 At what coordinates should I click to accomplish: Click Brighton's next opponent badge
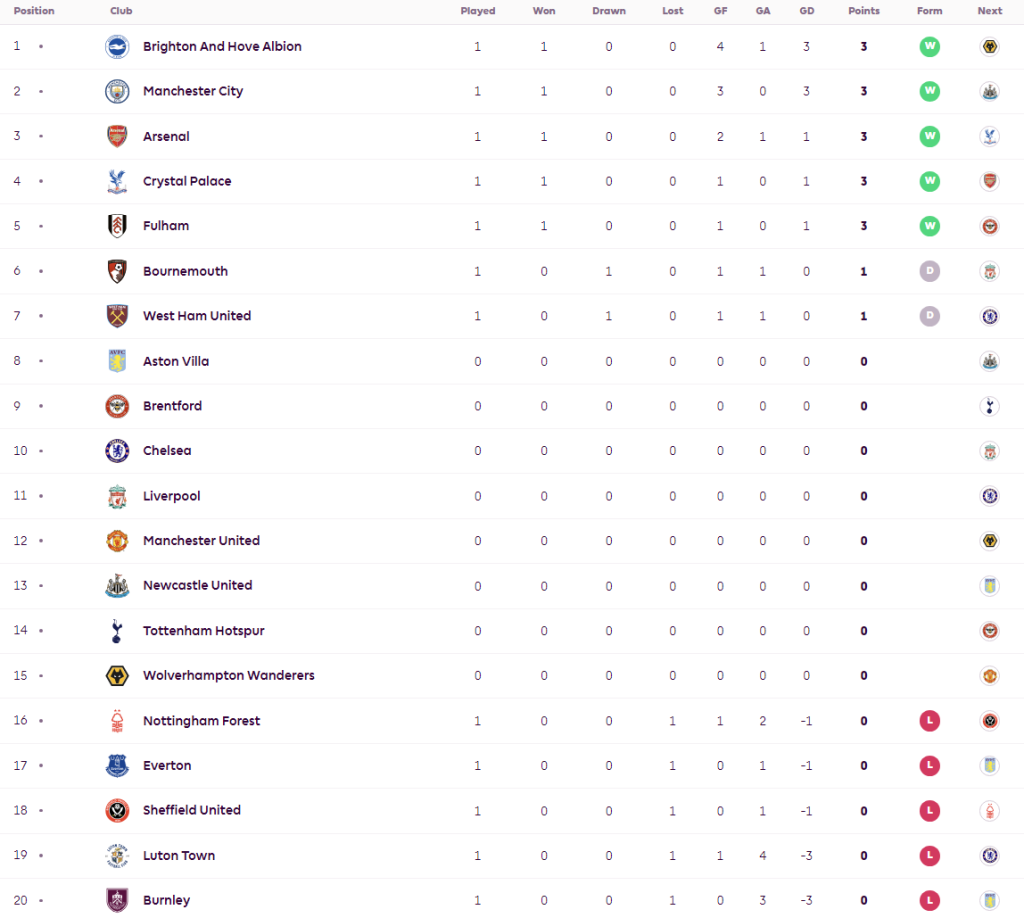pyautogui.click(x=989, y=46)
